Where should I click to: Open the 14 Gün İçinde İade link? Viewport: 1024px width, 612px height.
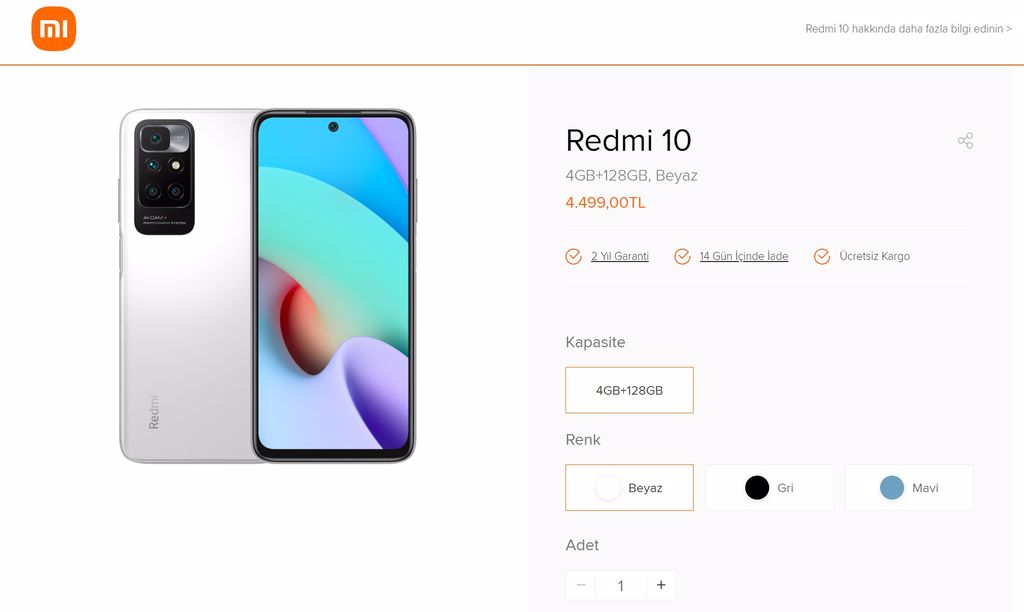coord(744,256)
